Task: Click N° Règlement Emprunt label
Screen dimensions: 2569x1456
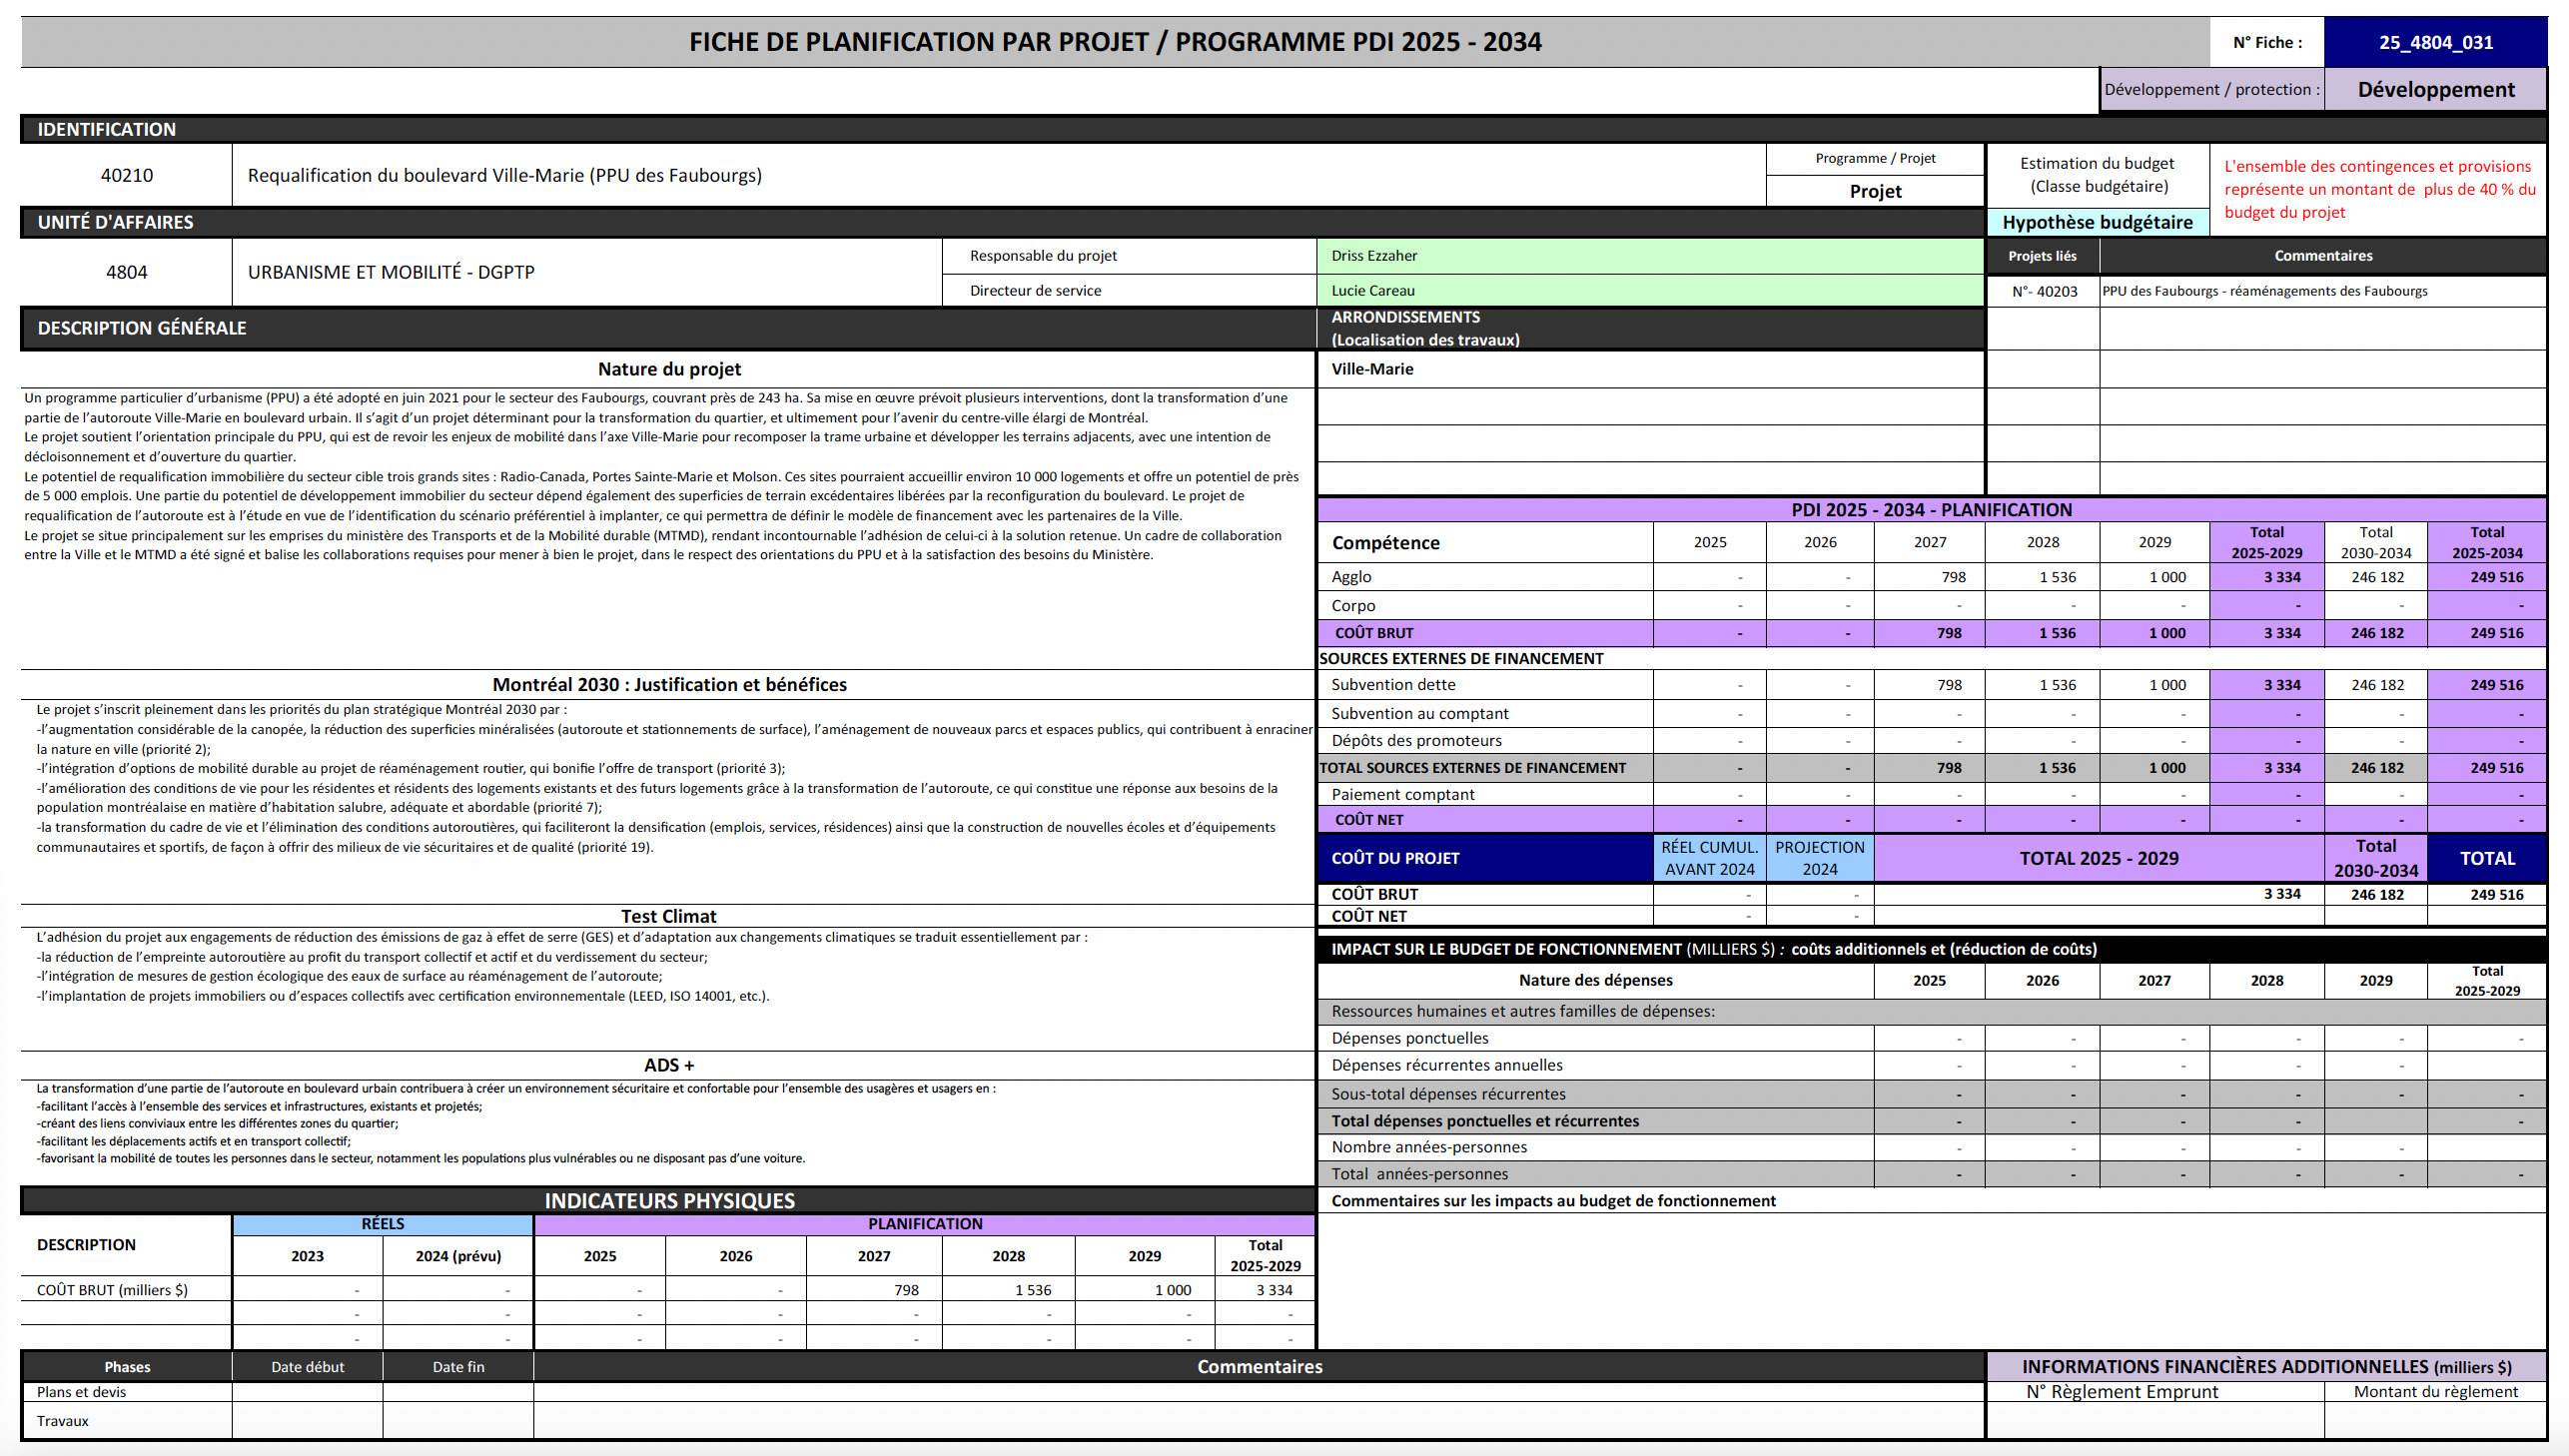Action: coord(2122,1392)
